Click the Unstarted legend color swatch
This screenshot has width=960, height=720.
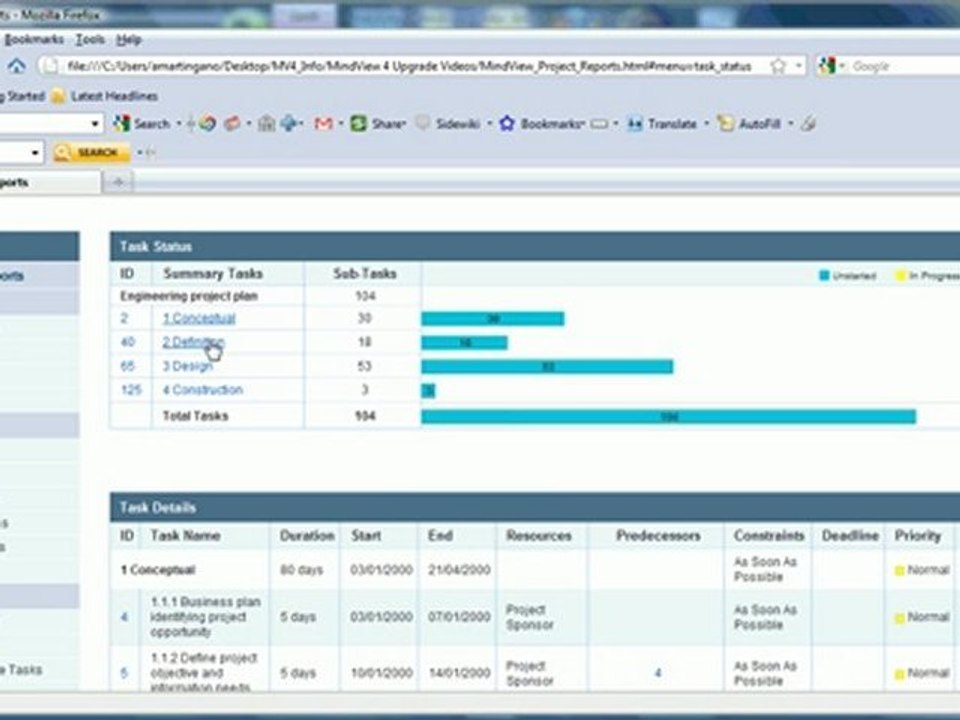[x=824, y=276]
